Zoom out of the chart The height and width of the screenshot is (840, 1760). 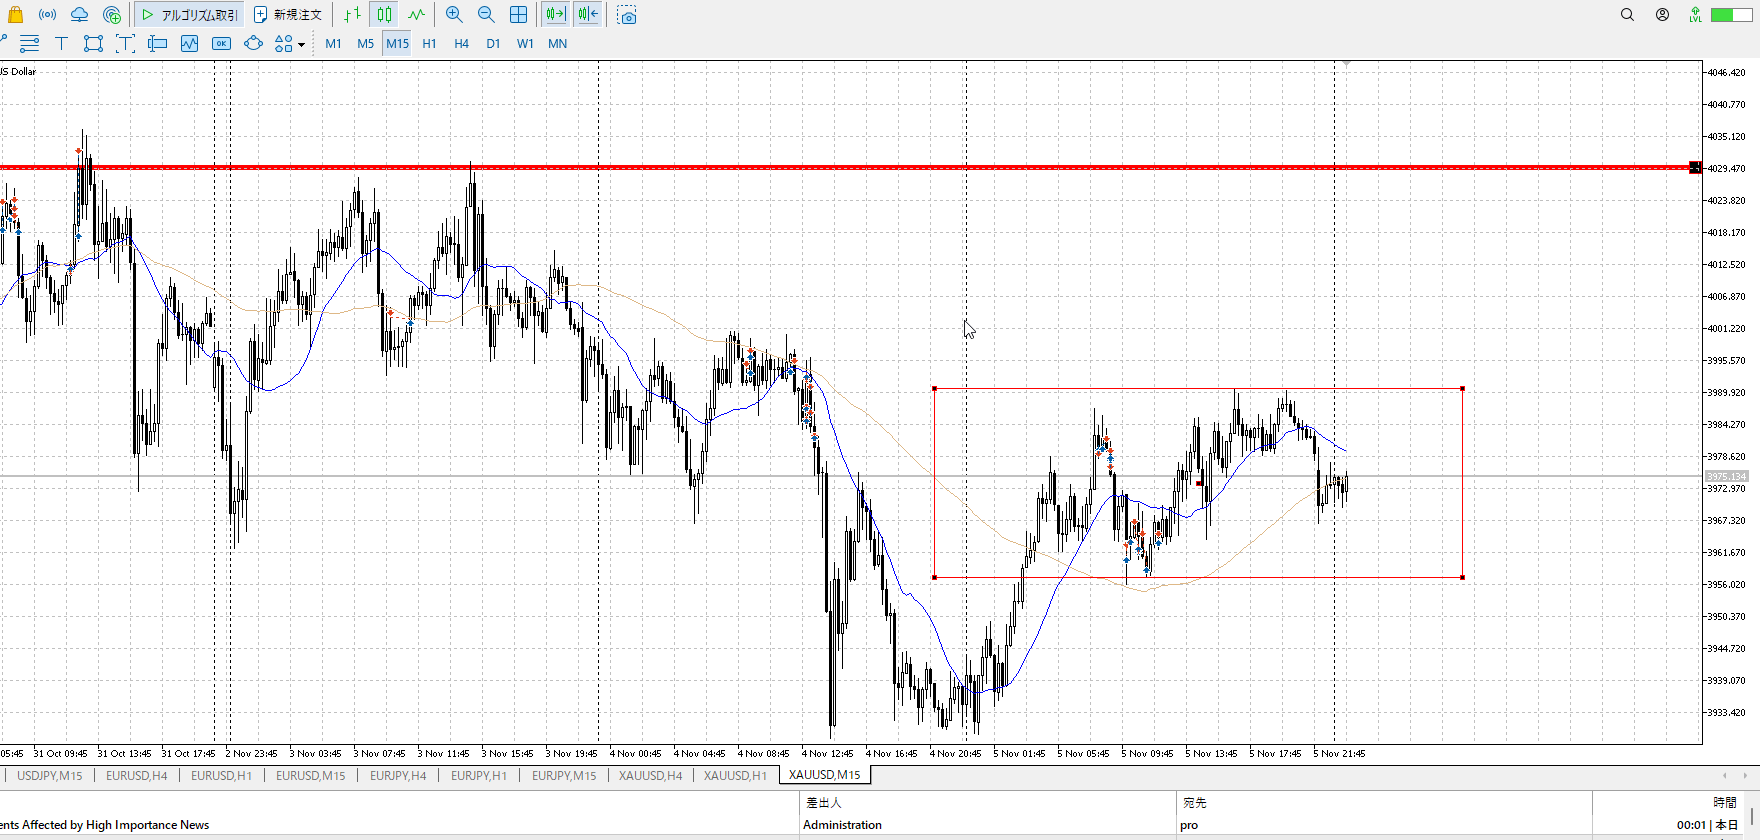[486, 15]
